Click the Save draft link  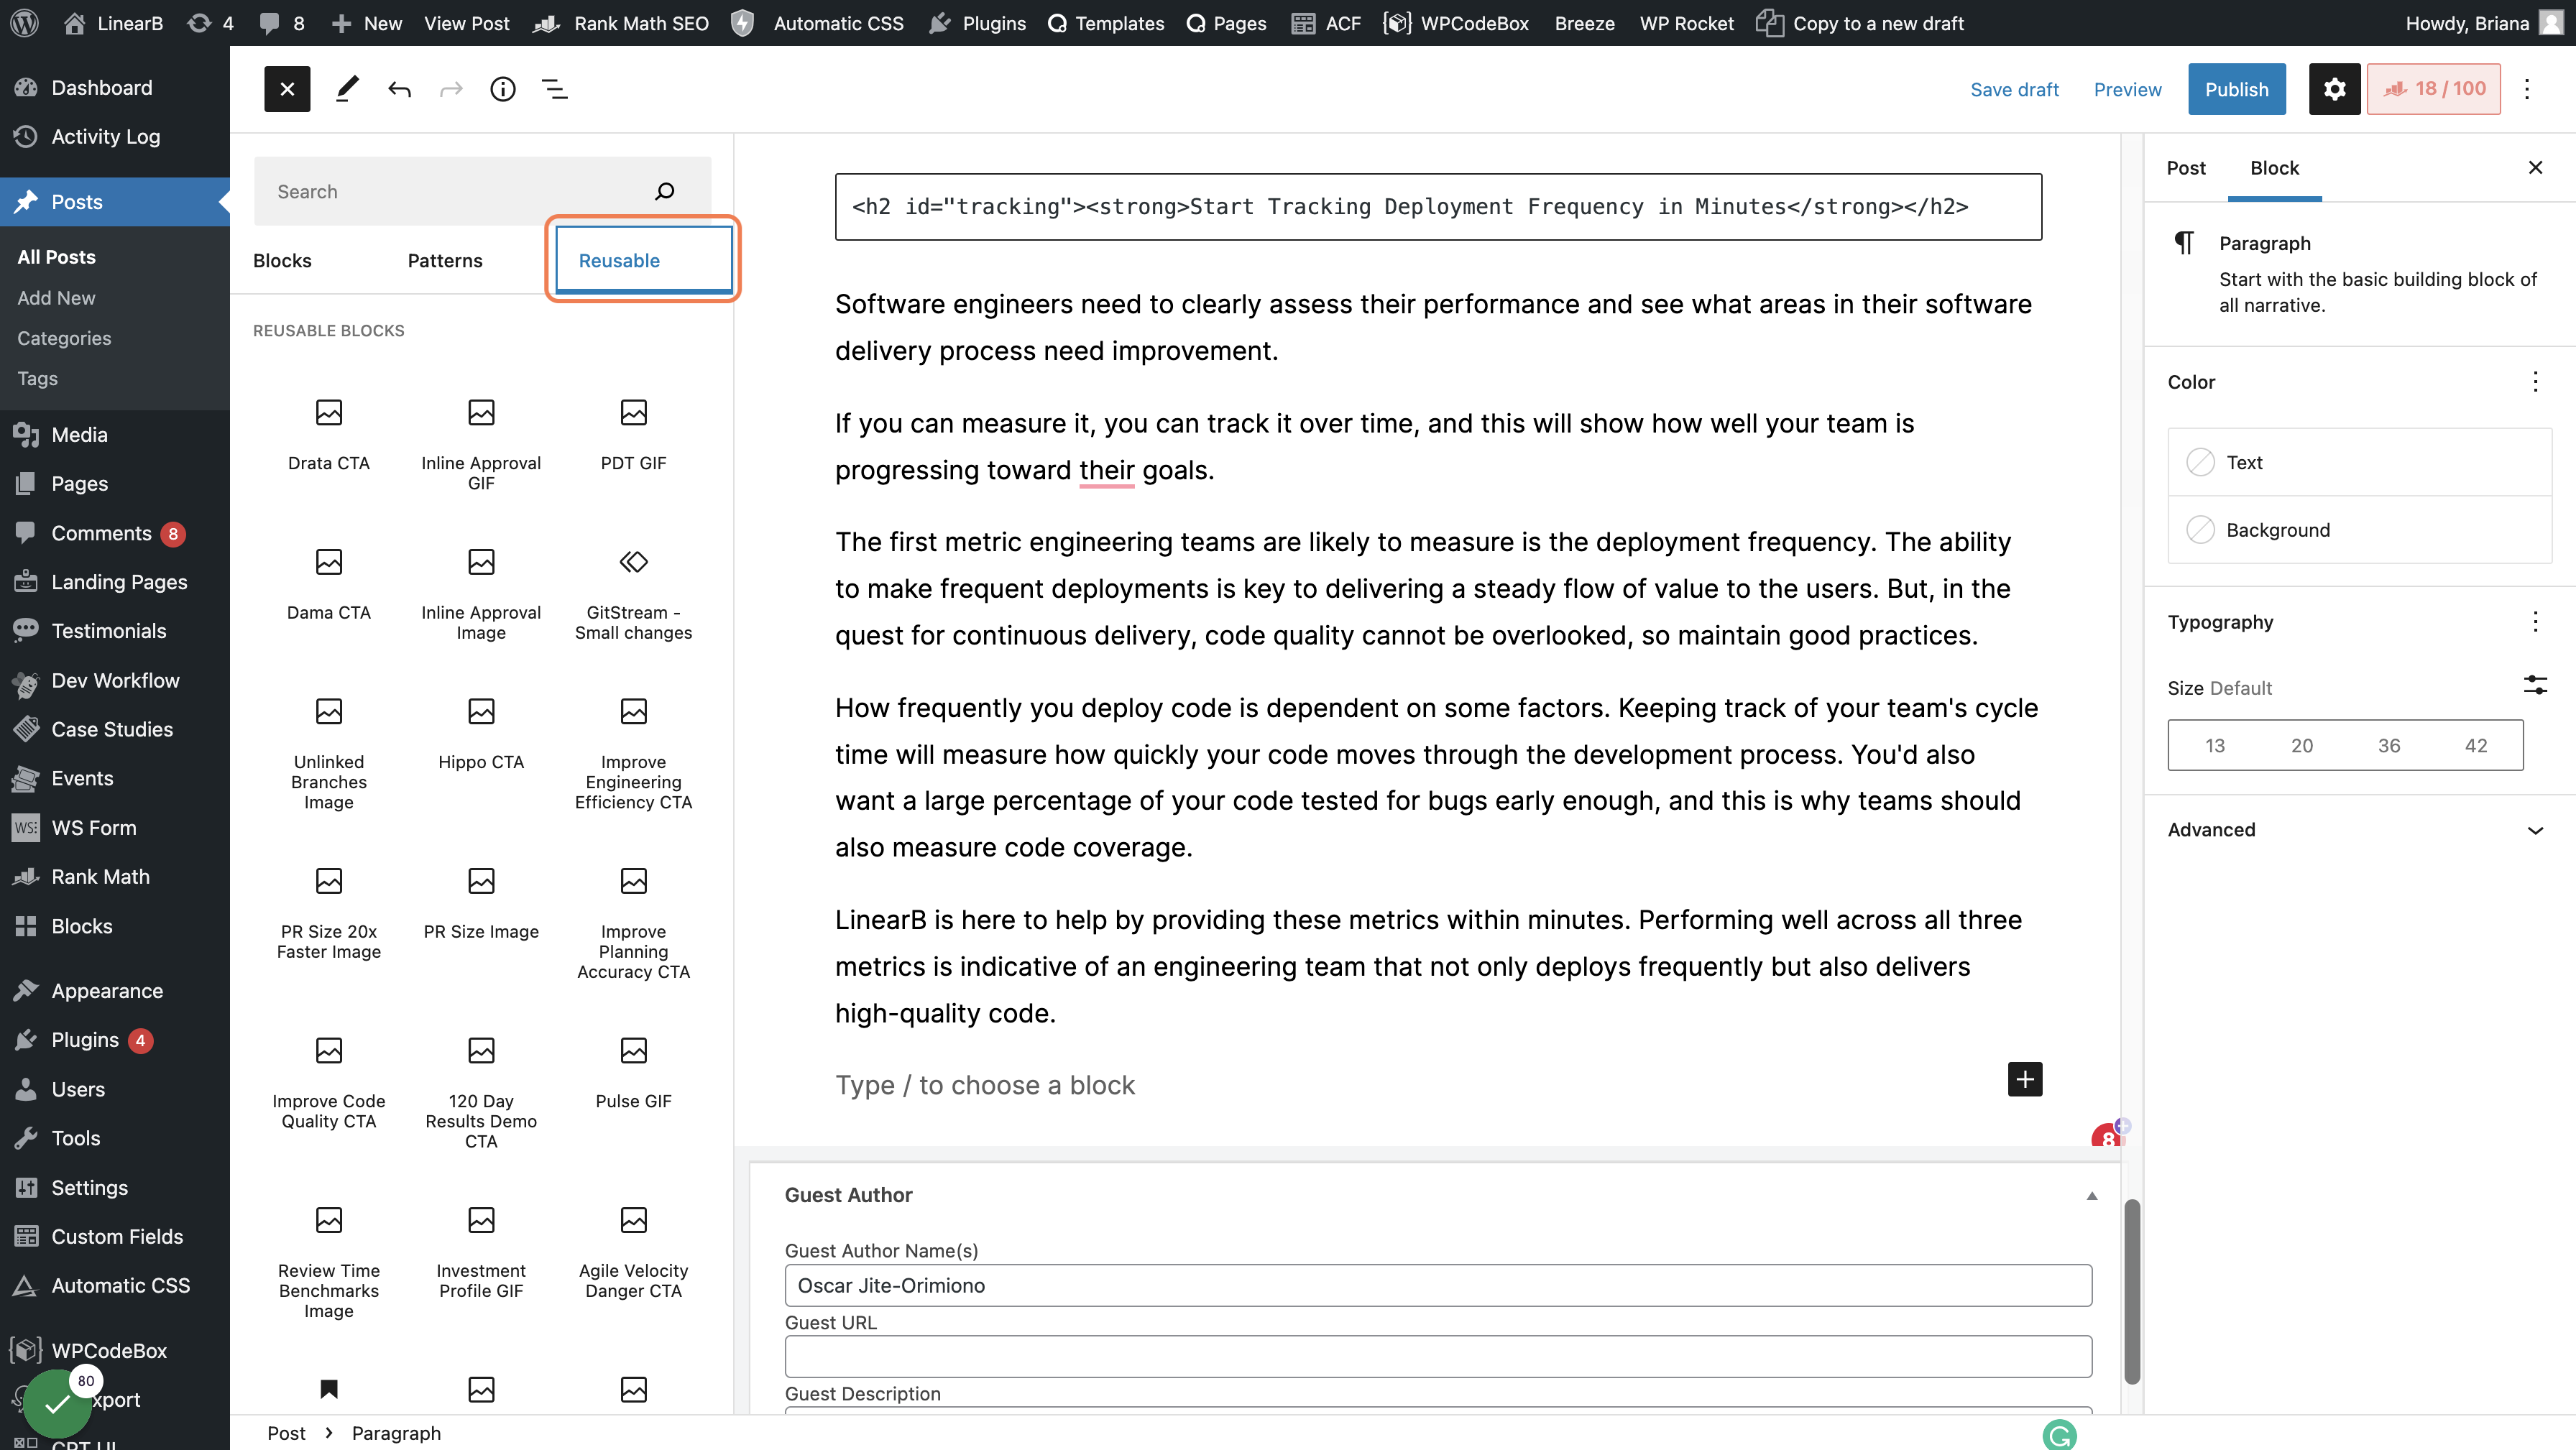pyautogui.click(x=2014, y=89)
